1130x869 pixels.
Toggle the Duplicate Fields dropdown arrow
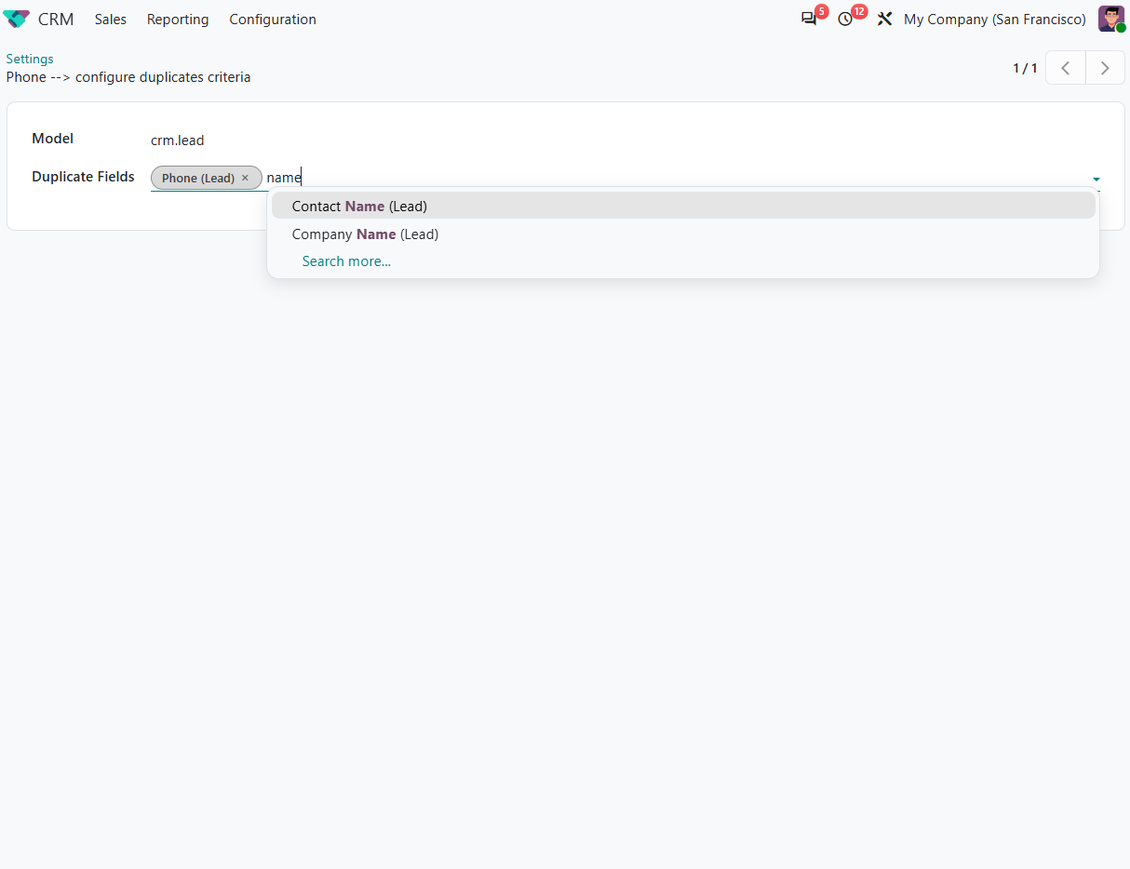coord(1096,179)
